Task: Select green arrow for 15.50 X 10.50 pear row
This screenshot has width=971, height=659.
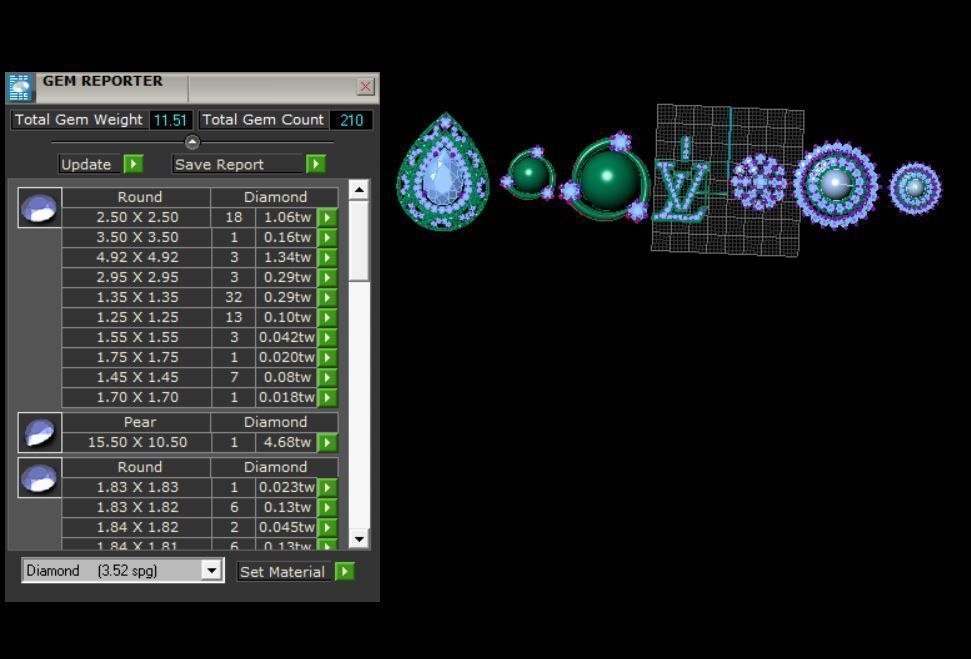Action: [x=327, y=442]
